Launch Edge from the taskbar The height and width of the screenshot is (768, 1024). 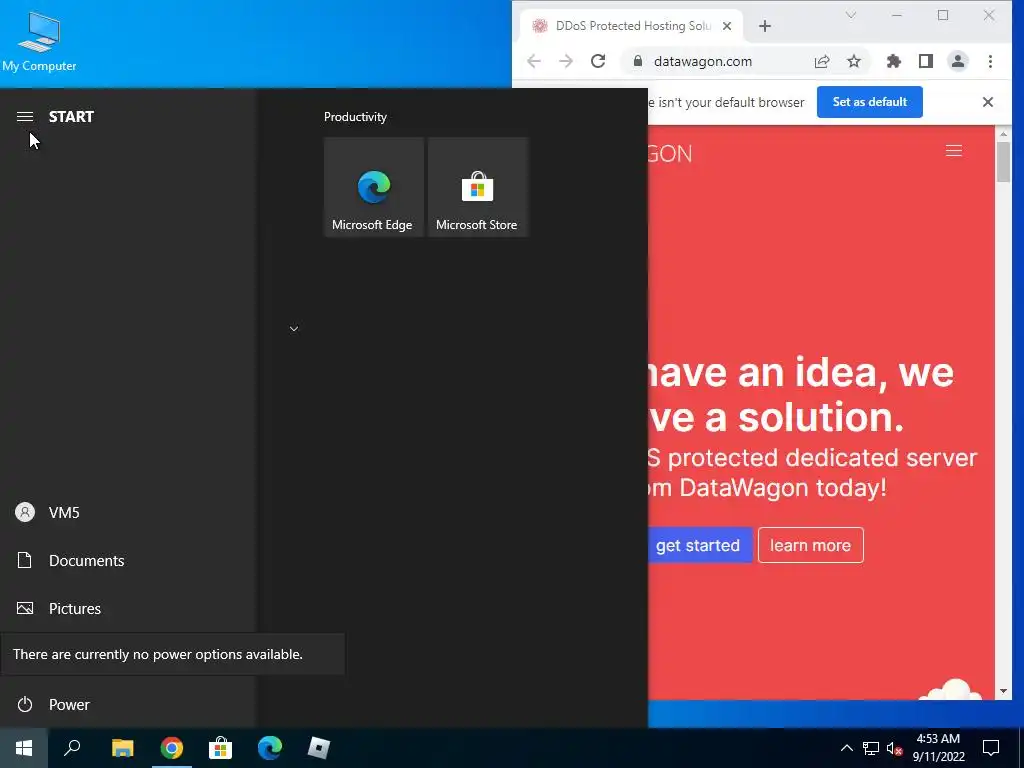coord(270,748)
